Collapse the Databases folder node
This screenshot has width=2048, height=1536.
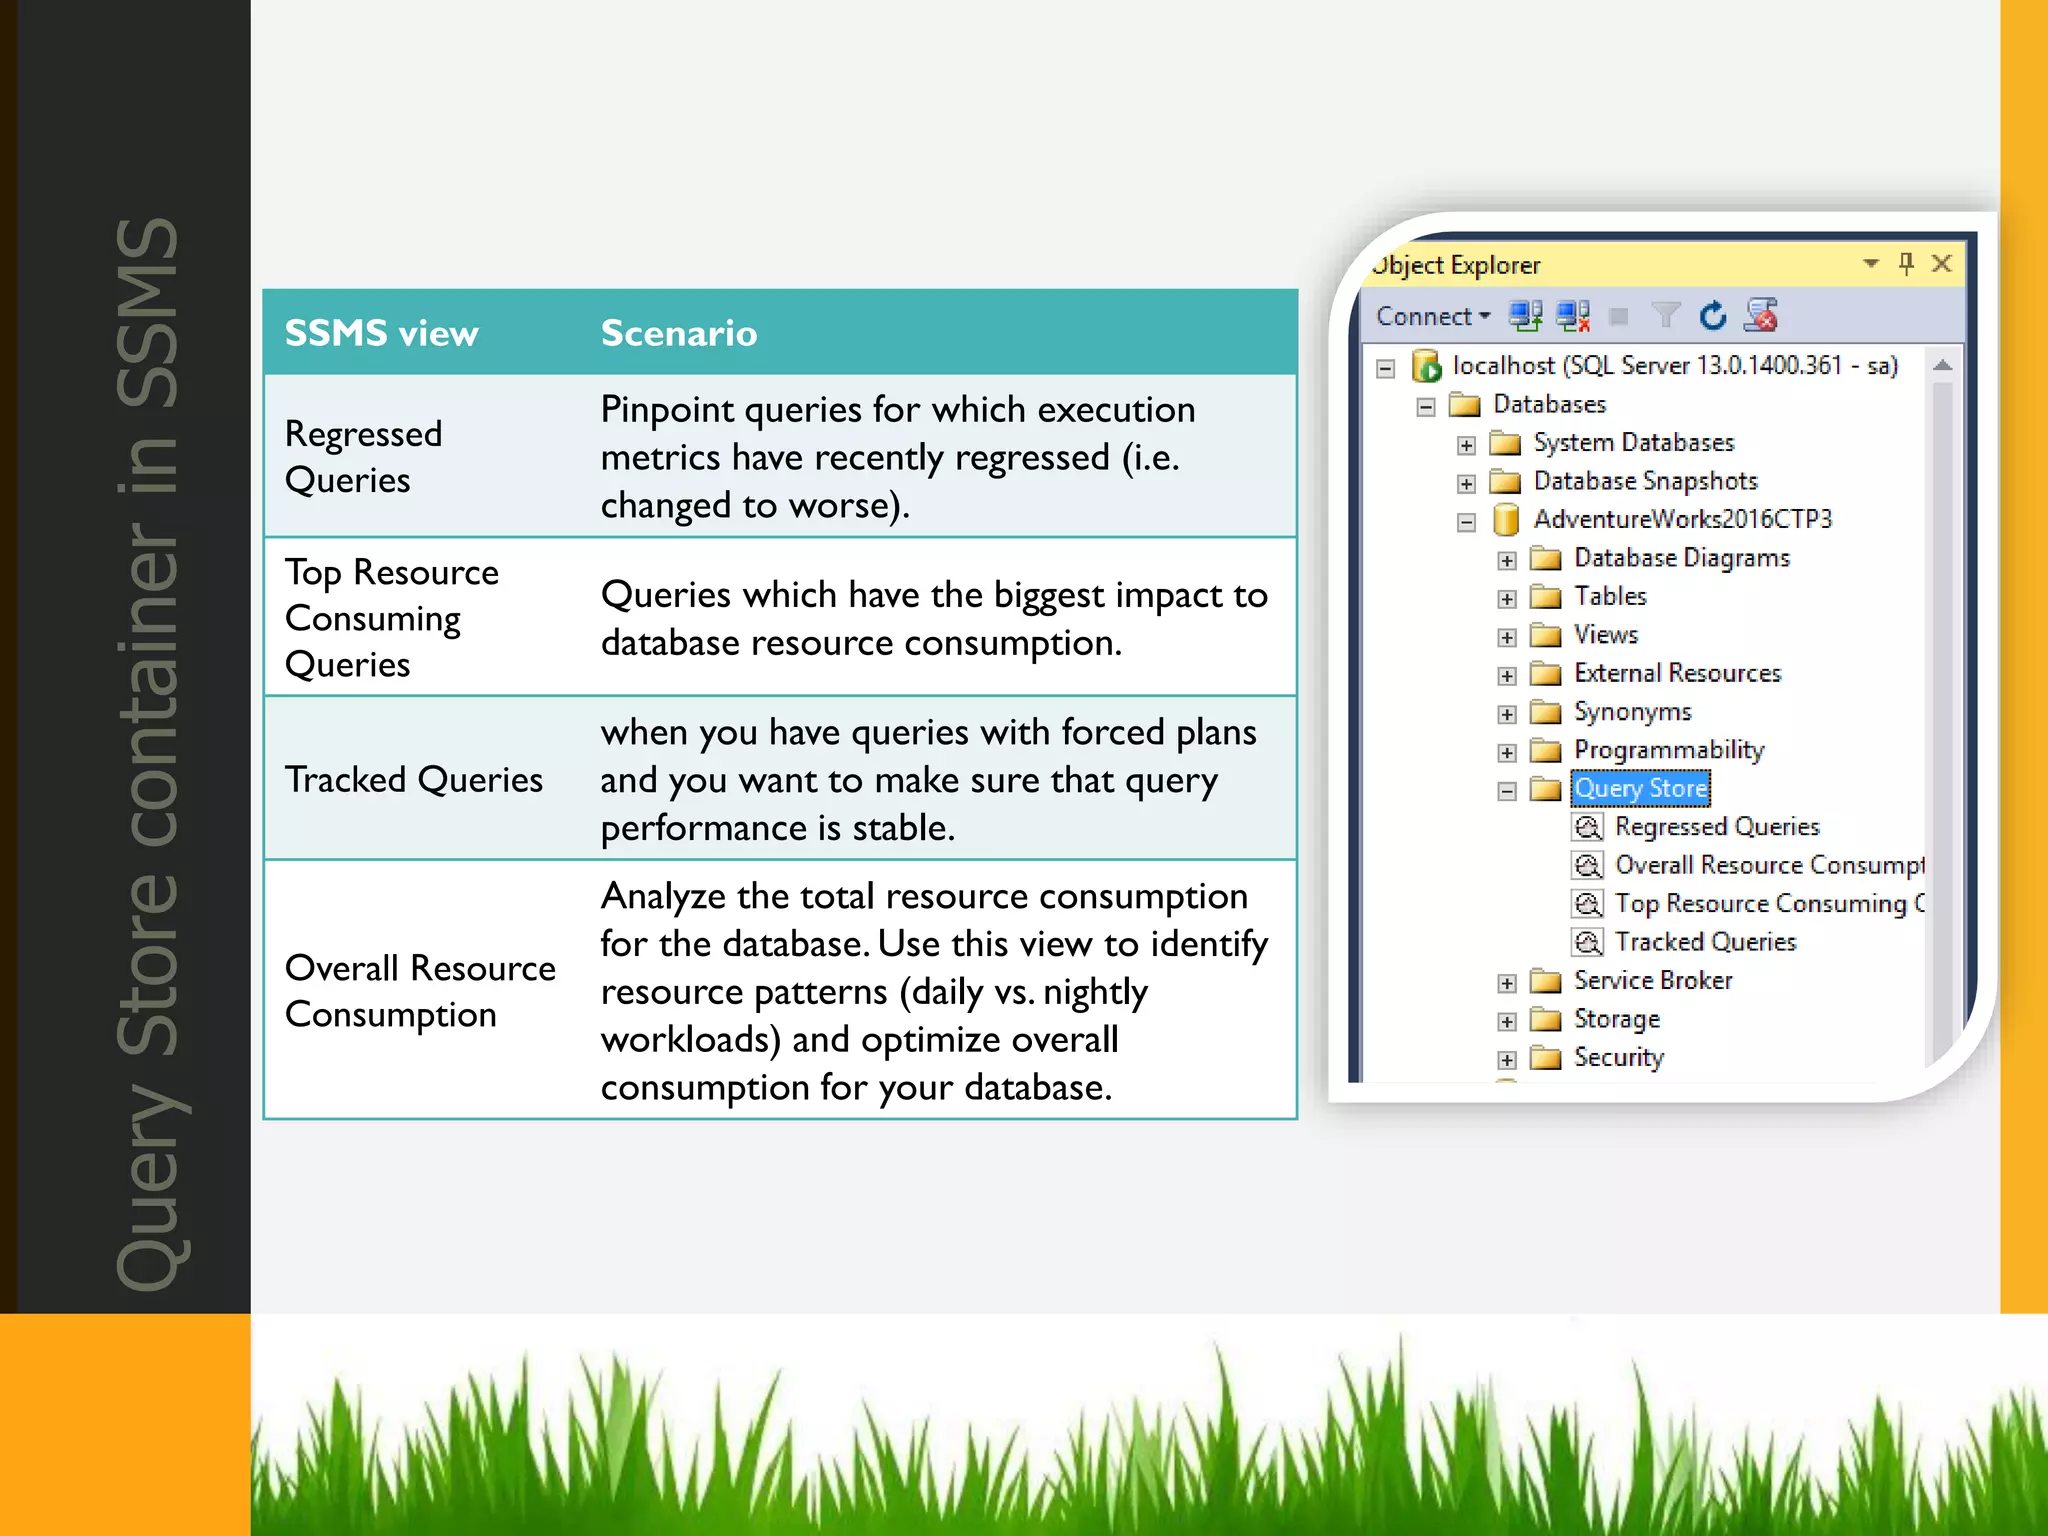point(1426,406)
